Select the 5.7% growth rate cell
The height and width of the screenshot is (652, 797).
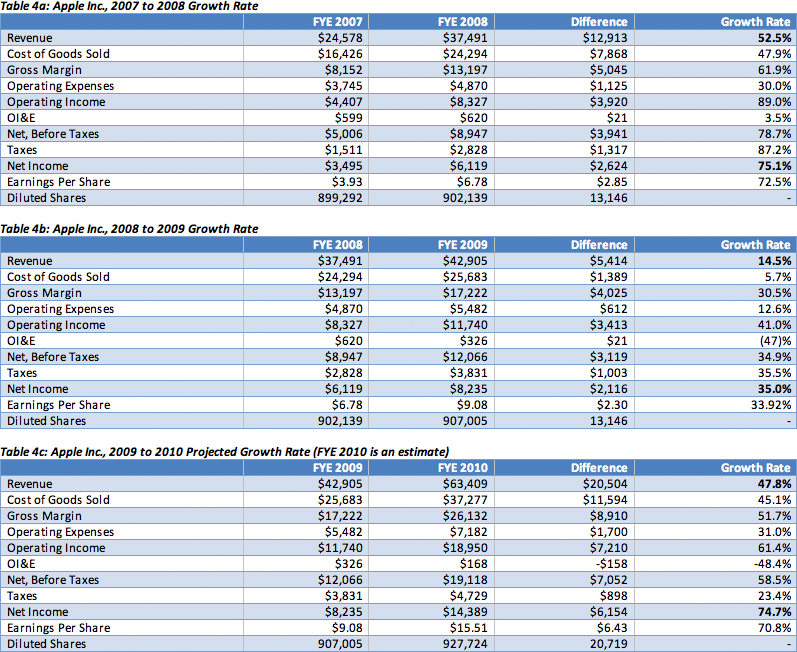click(778, 277)
